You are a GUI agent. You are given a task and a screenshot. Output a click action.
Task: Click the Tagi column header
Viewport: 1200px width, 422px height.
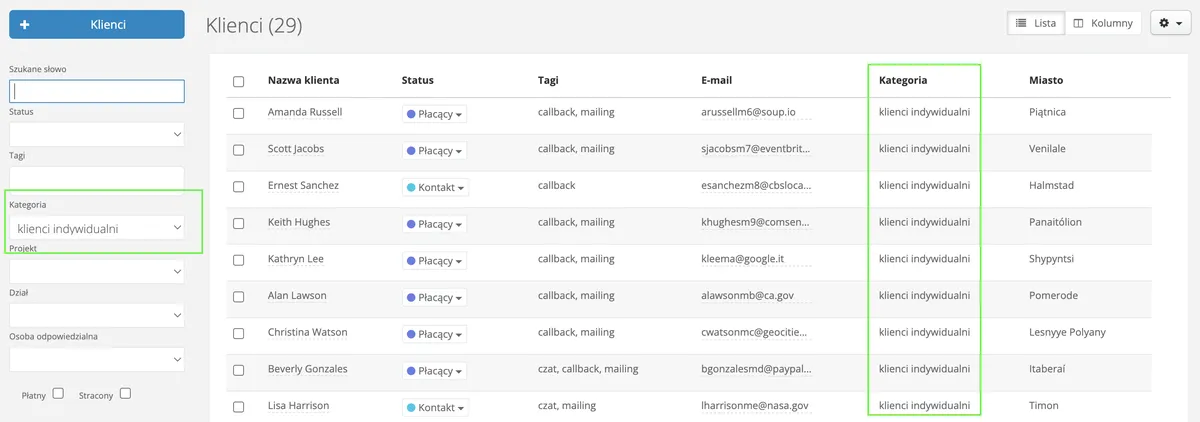[x=548, y=80]
